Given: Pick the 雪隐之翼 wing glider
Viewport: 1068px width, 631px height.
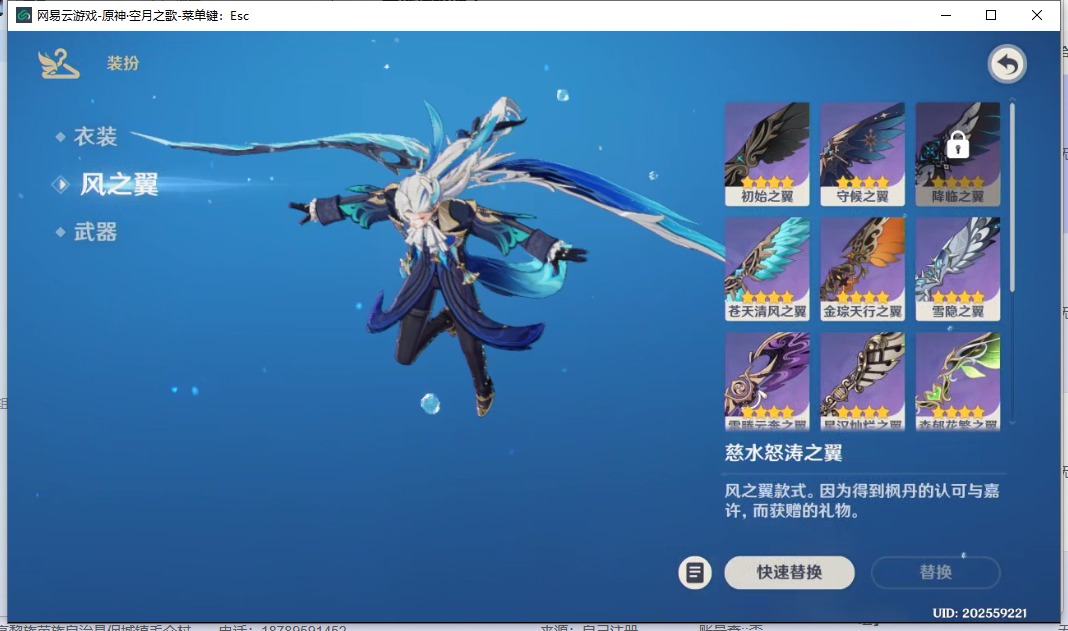Looking at the screenshot, I should point(957,269).
